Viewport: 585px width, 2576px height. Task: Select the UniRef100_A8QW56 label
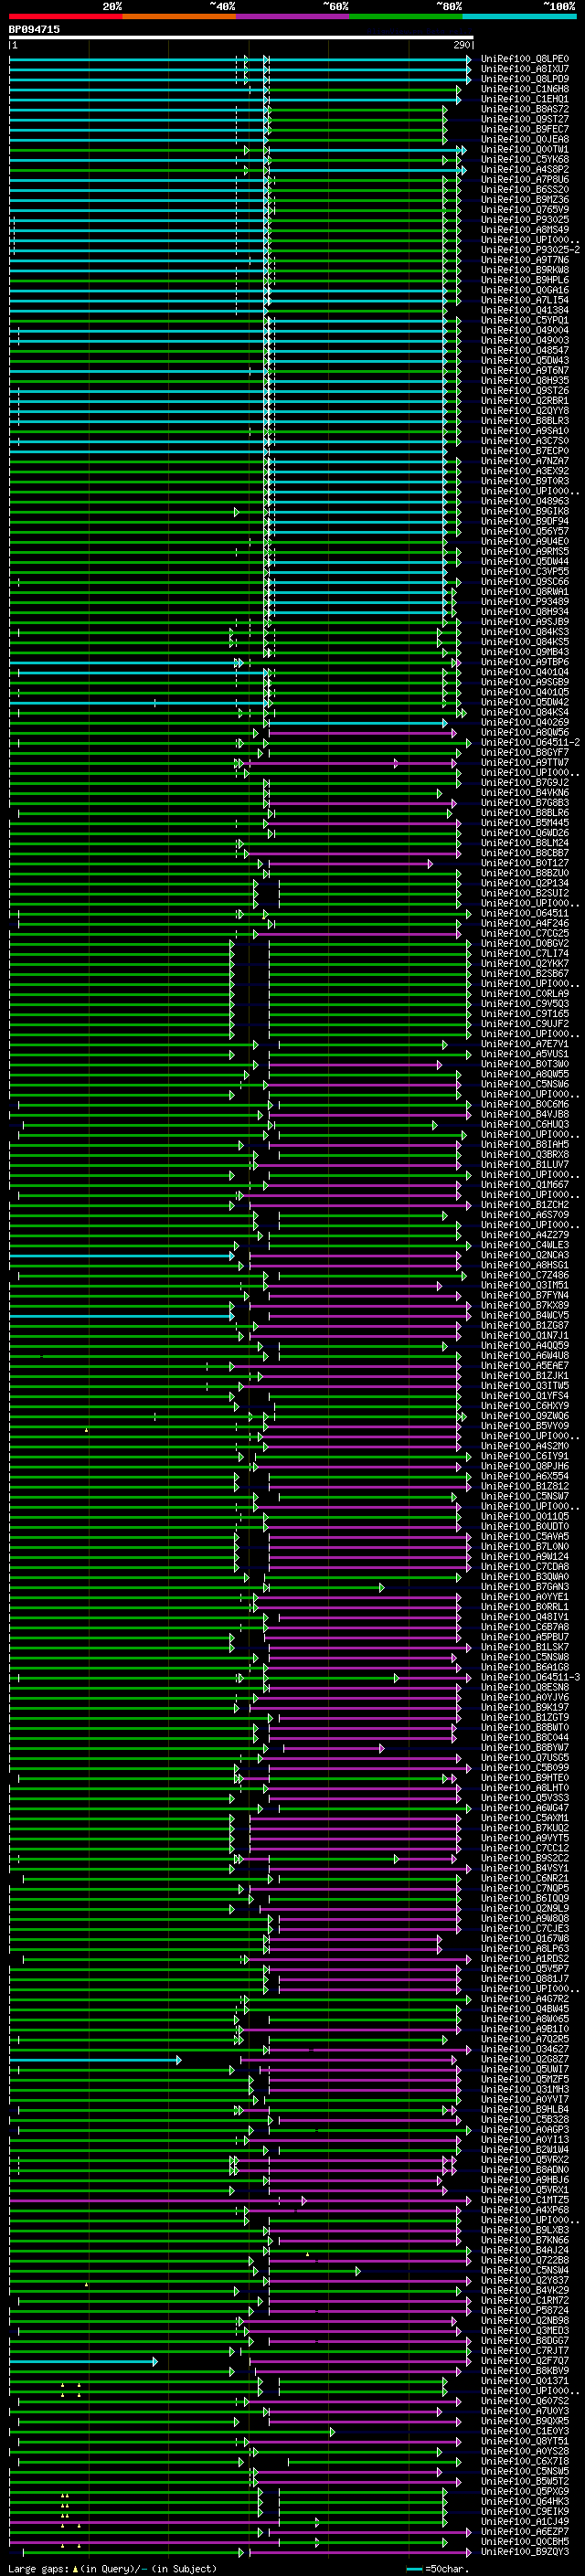pos(524,732)
